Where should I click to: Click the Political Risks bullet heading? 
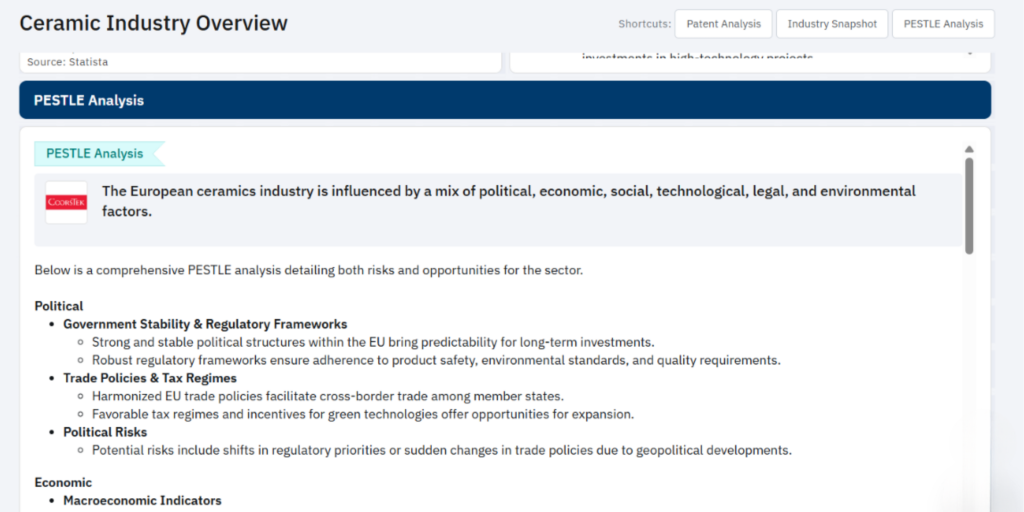[x=105, y=432]
